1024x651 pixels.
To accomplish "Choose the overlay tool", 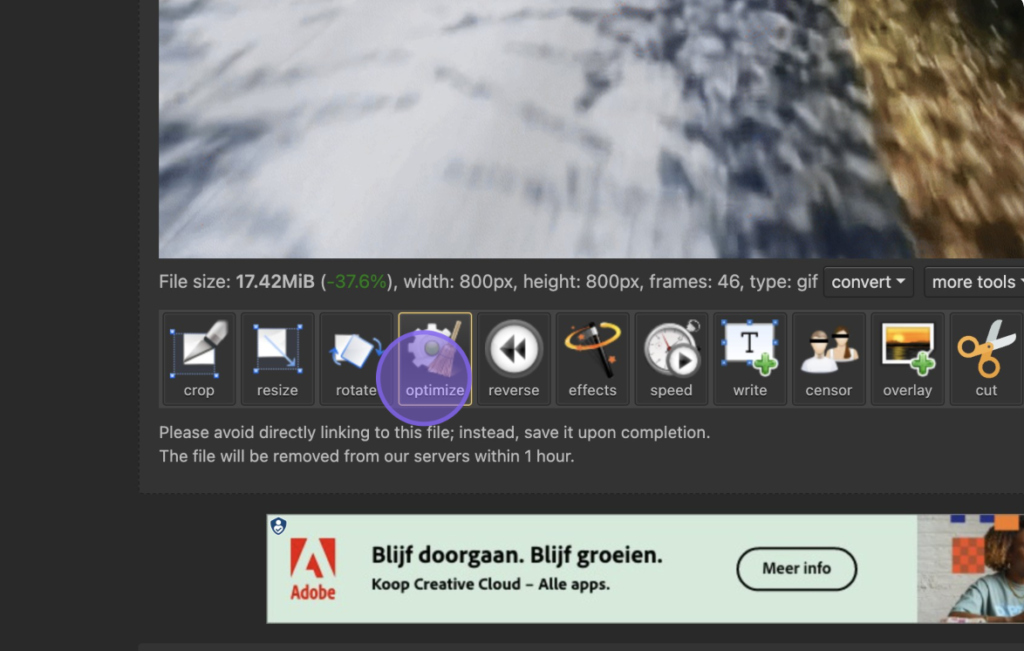I will point(907,358).
